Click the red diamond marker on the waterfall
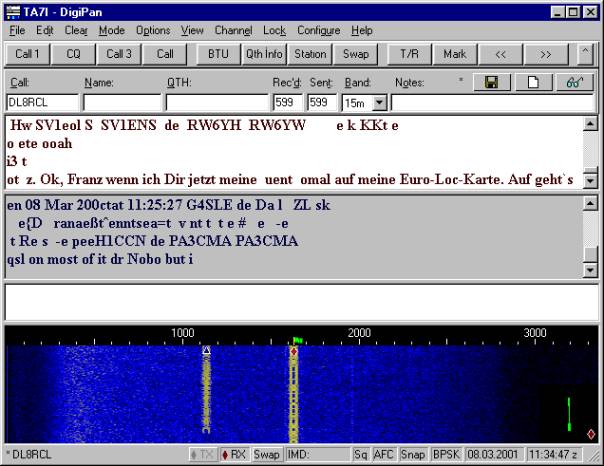Viewport: 604px width, 466px height. click(x=294, y=351)
